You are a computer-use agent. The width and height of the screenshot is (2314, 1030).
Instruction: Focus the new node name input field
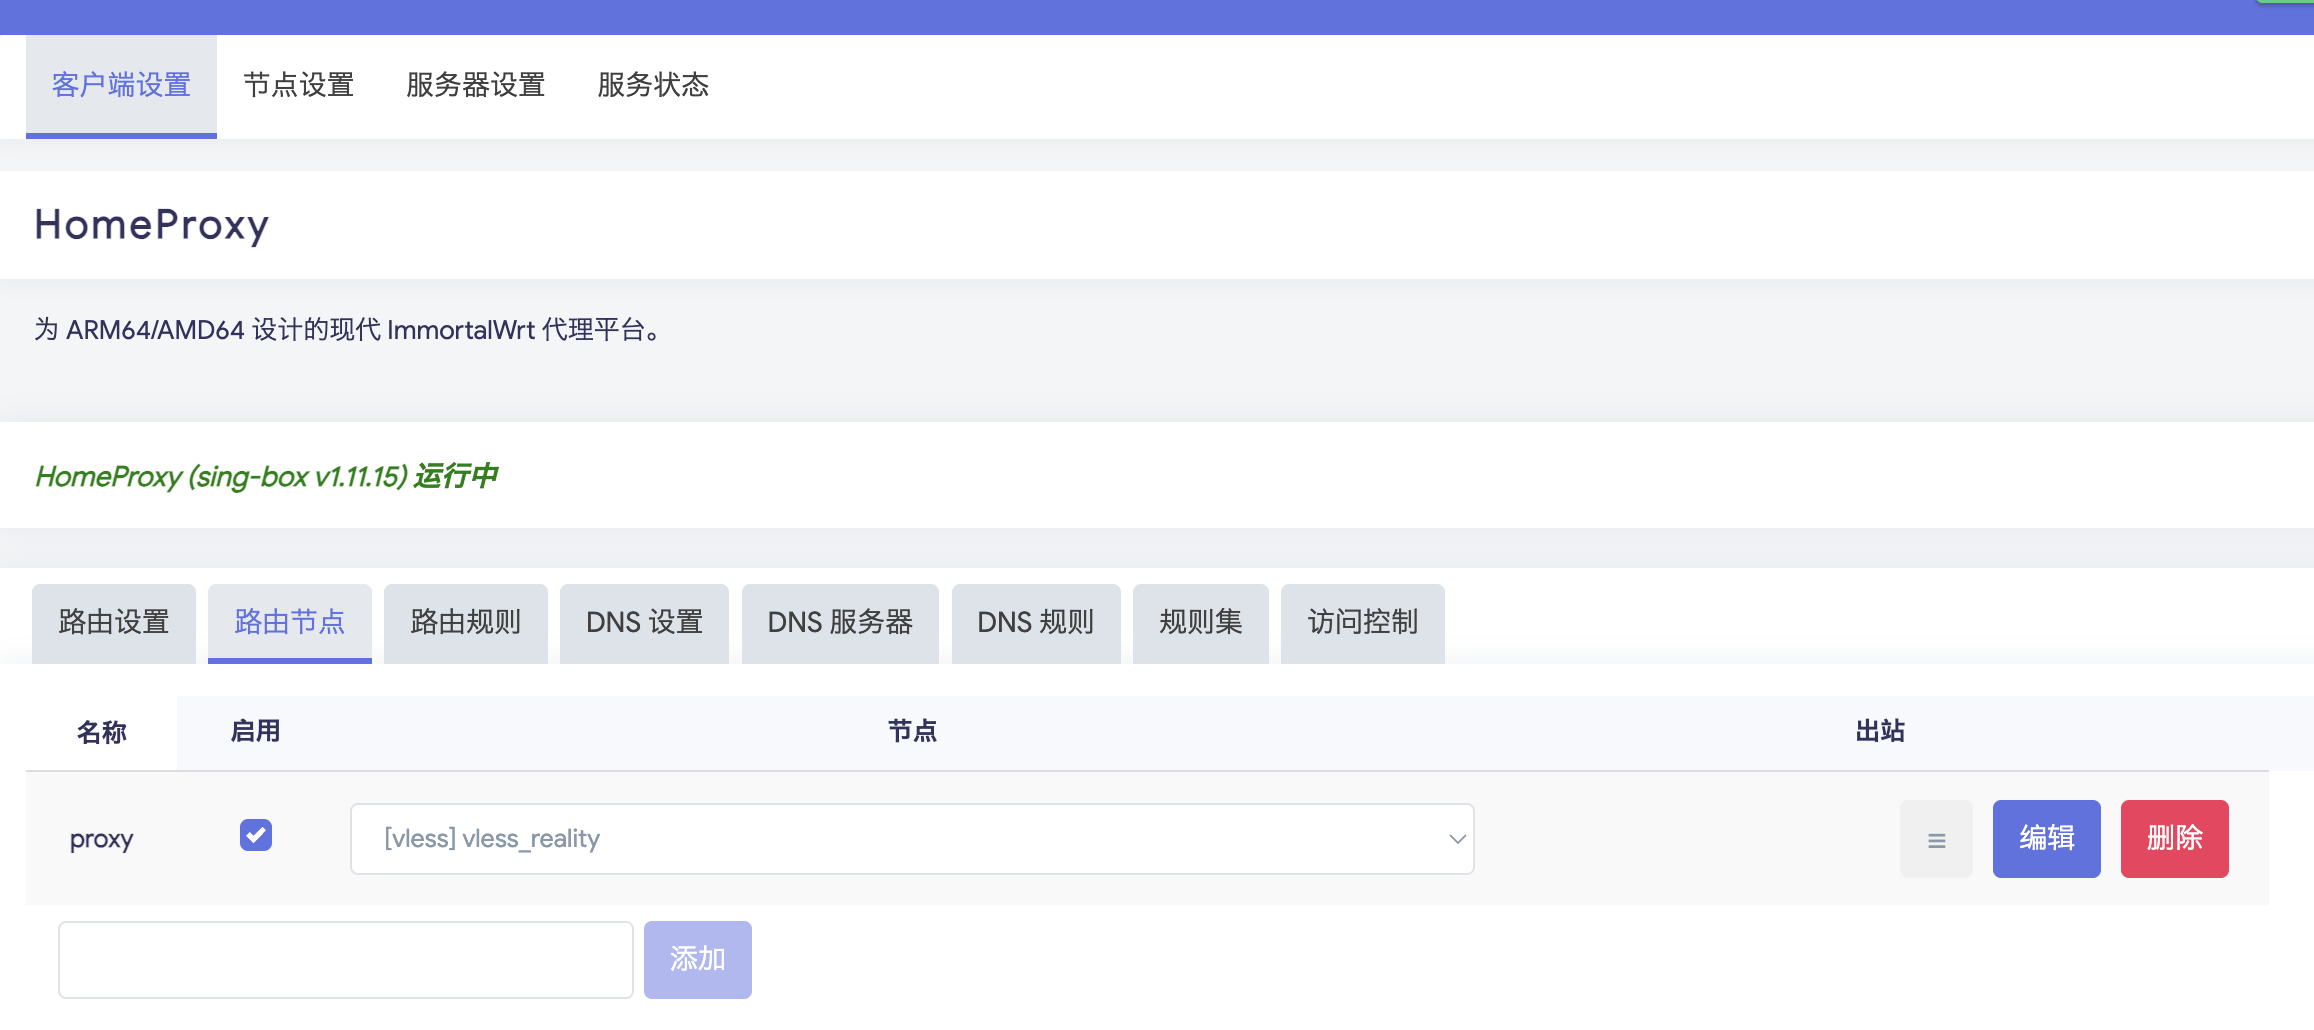pyautogui.click(x=345, y=959)
